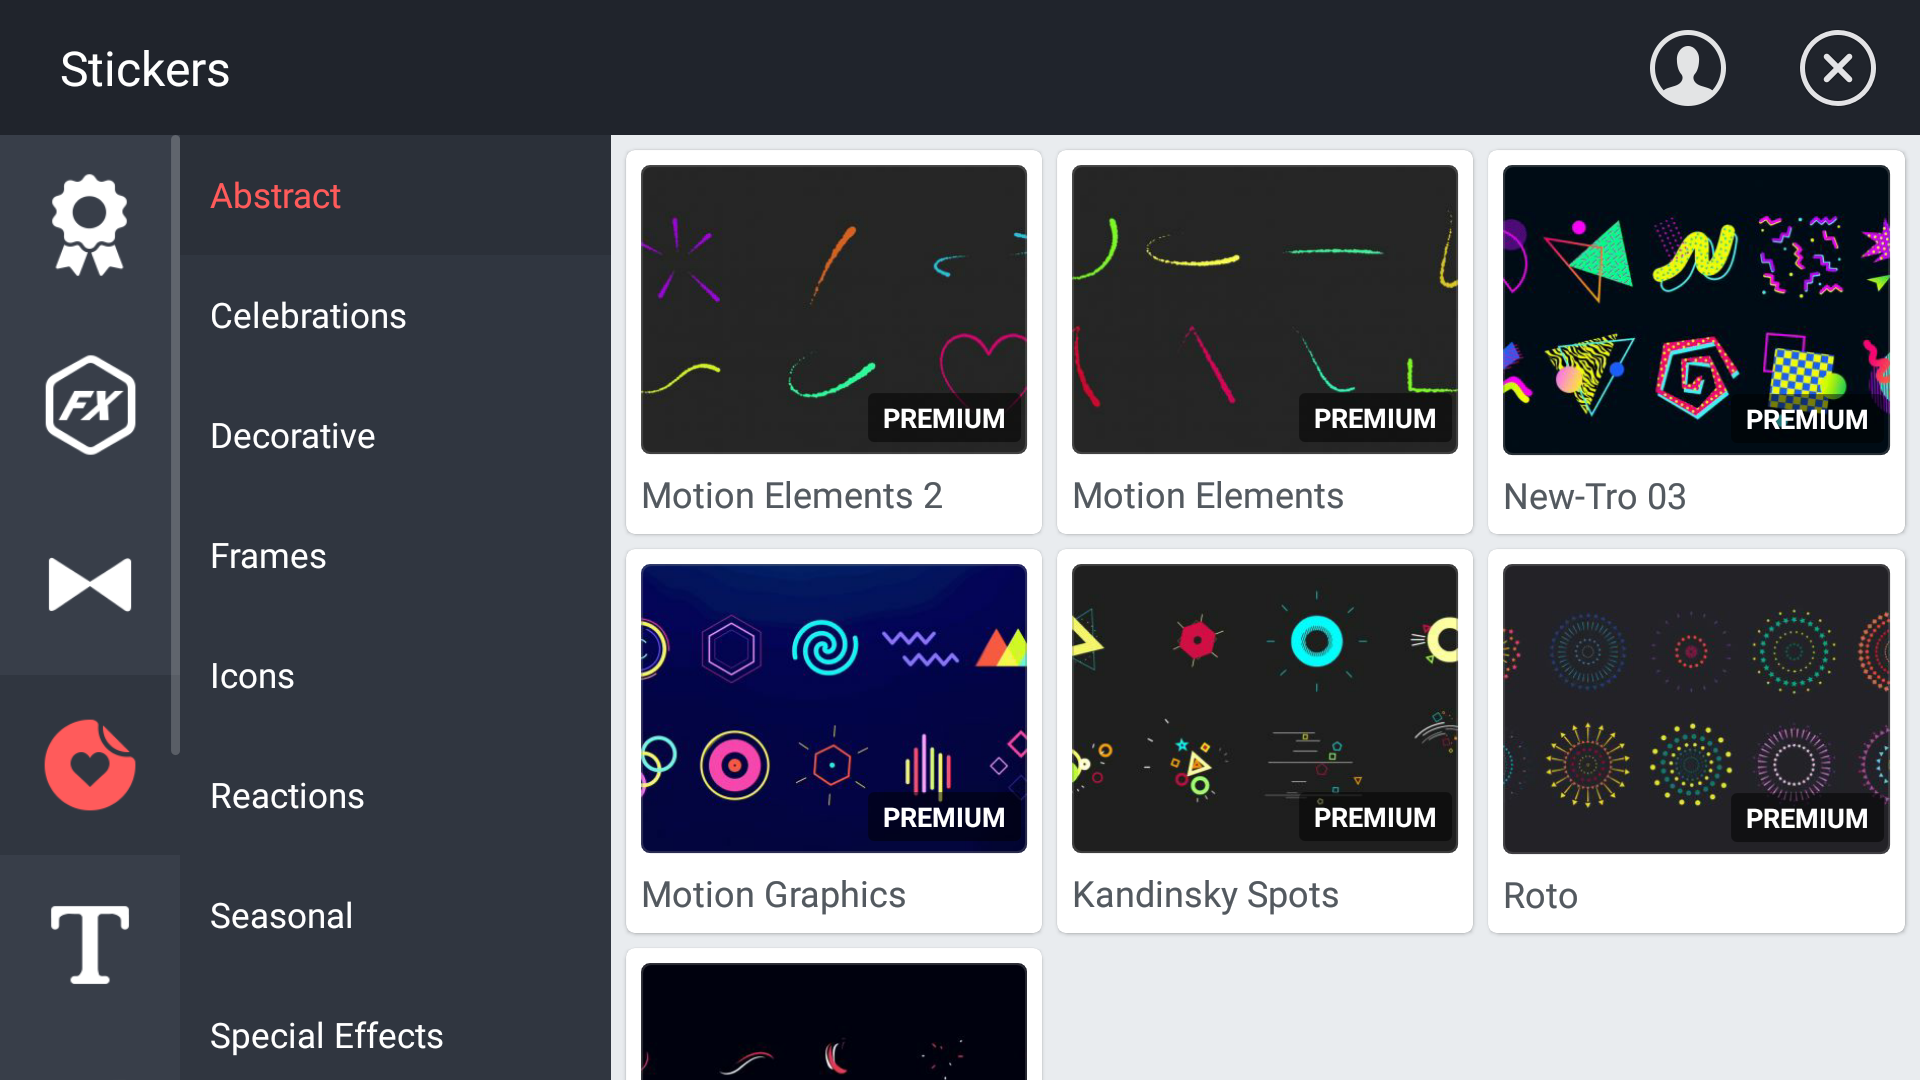Switch to the Celebrations category
This screenshot has width=1920, height=1080.
(x=308, y=315)
